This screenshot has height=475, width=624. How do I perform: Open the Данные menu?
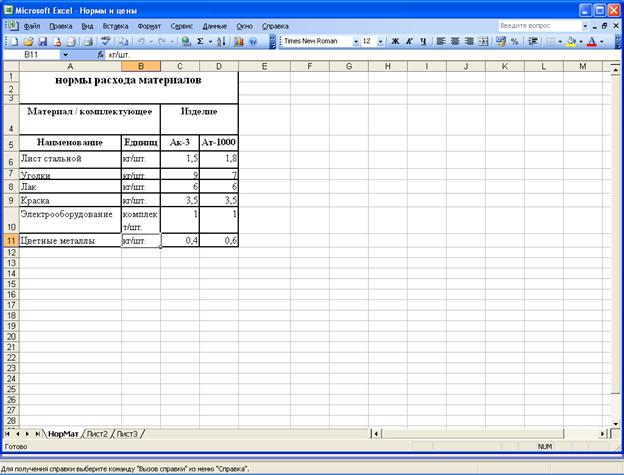tap(214, 26)
